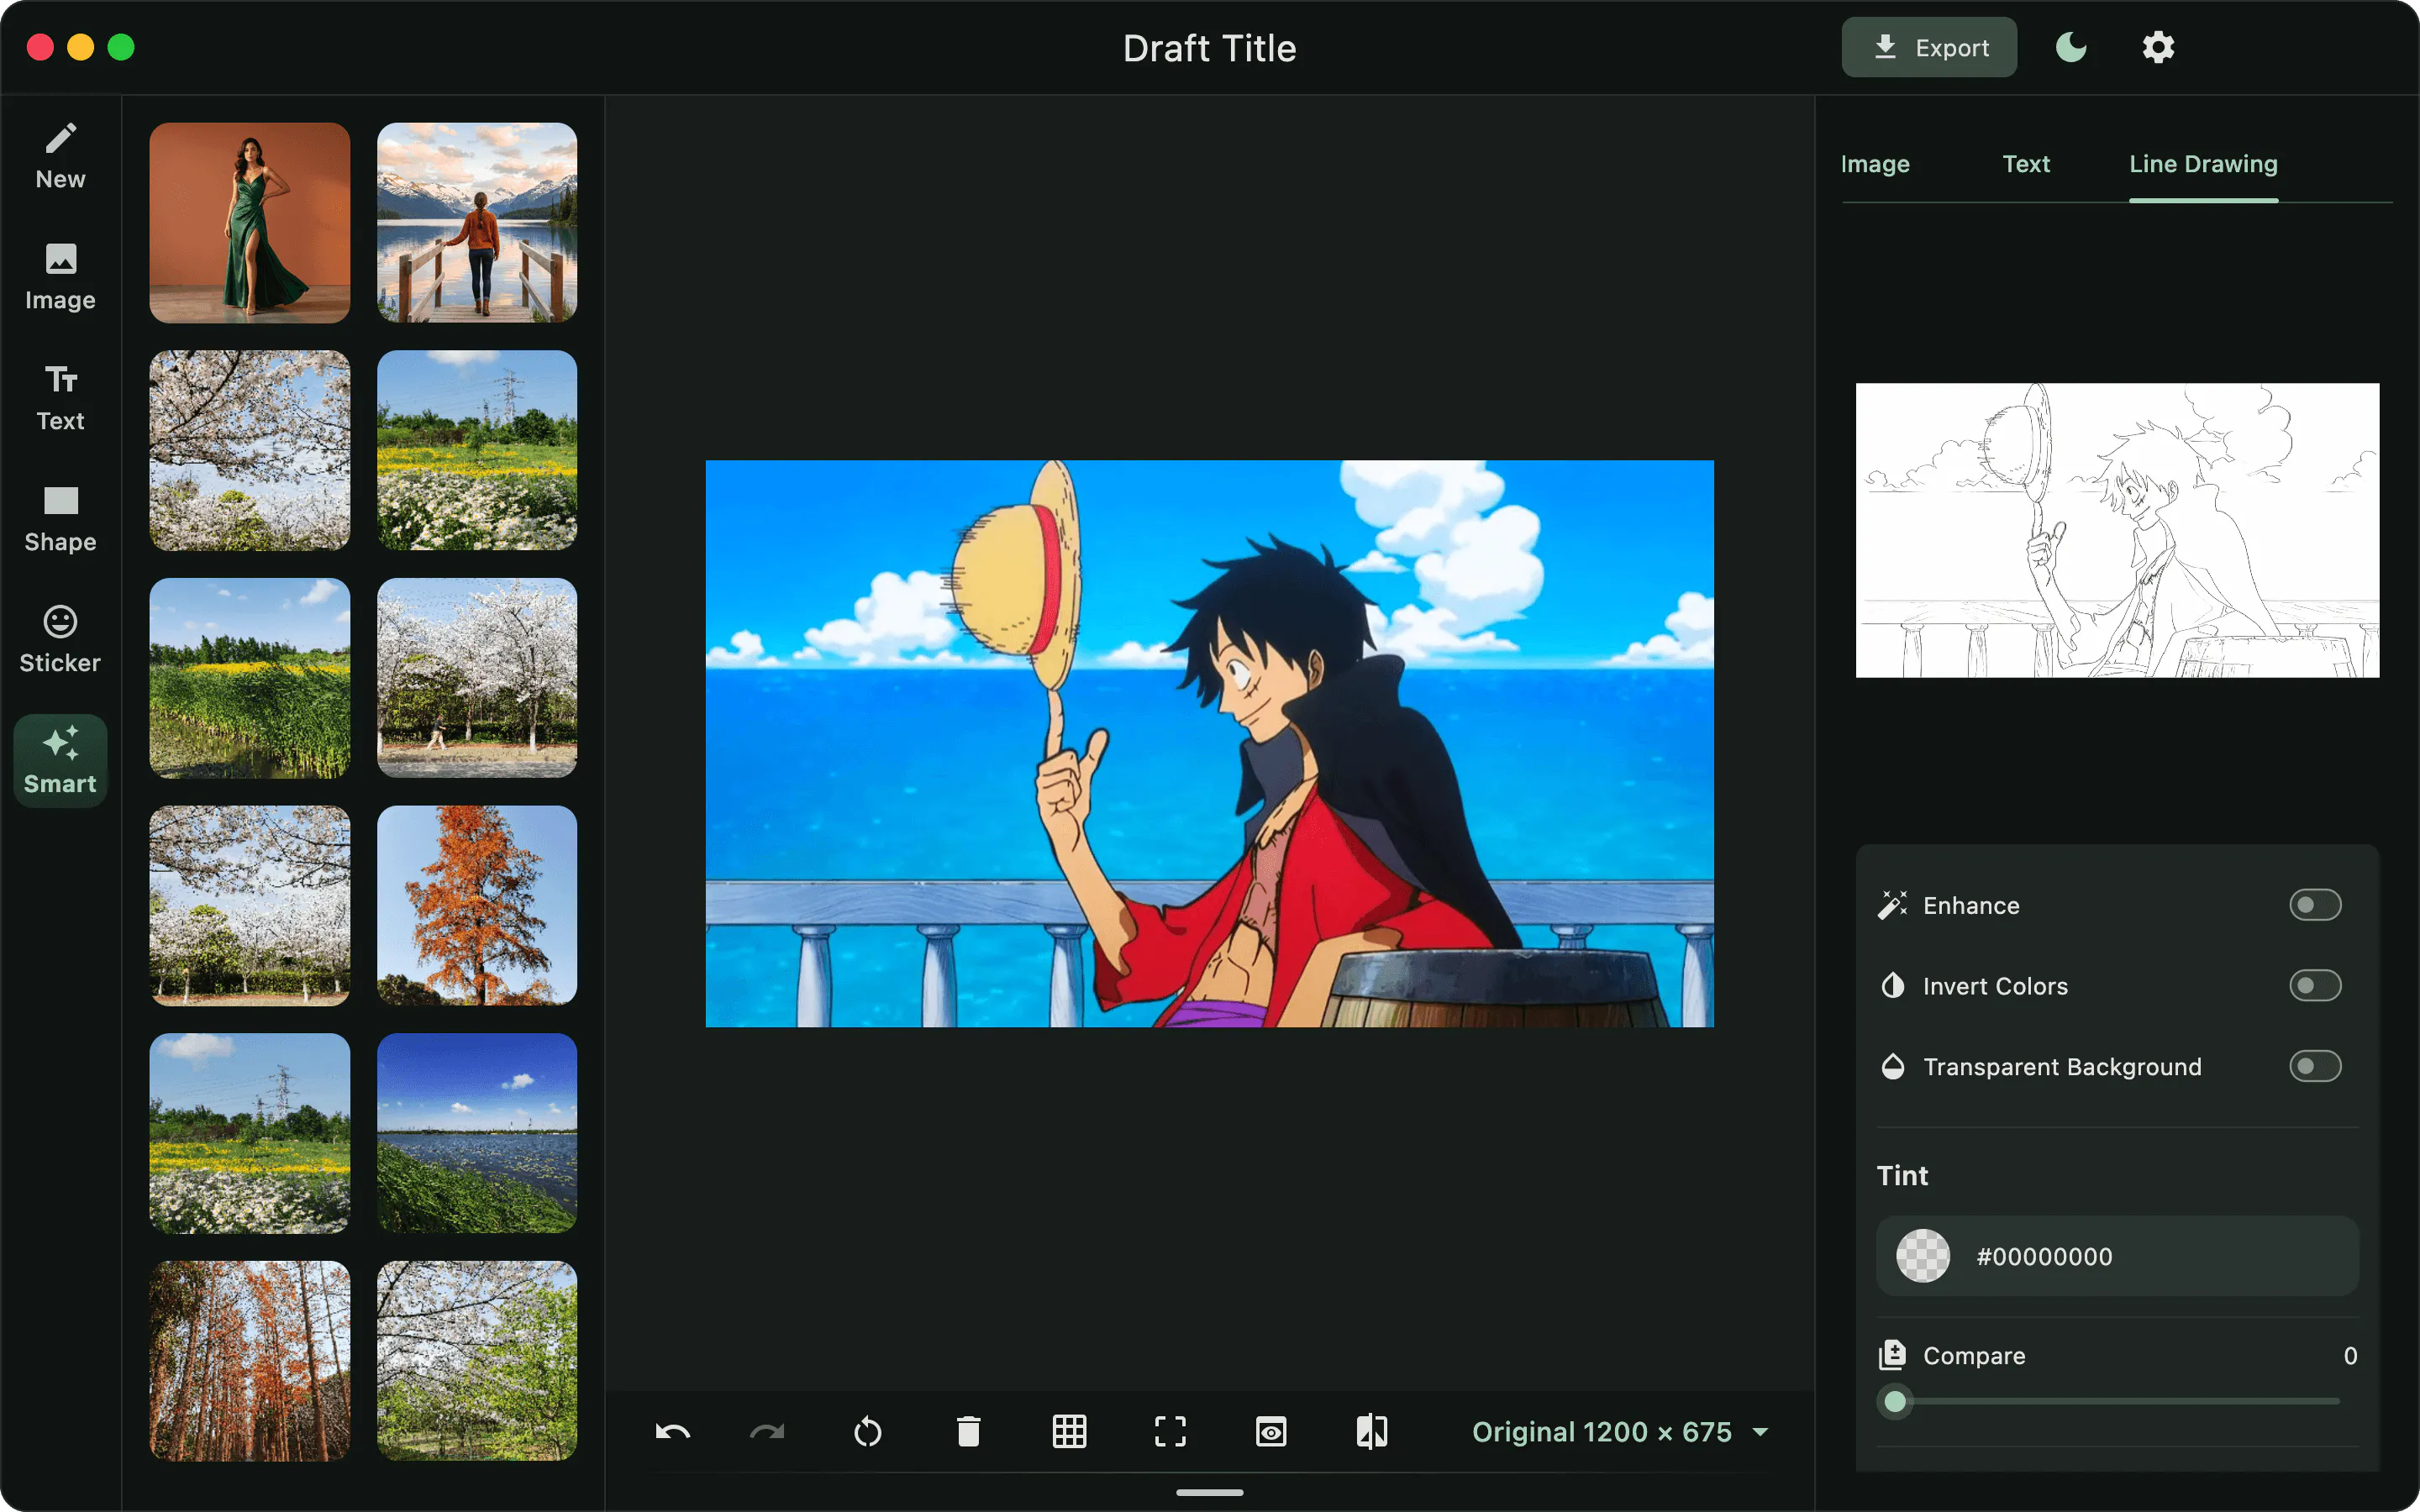Click the rotate/reset icon in bottom toolbar
2420x1512 pixels.
click(x=868, y=1432)
